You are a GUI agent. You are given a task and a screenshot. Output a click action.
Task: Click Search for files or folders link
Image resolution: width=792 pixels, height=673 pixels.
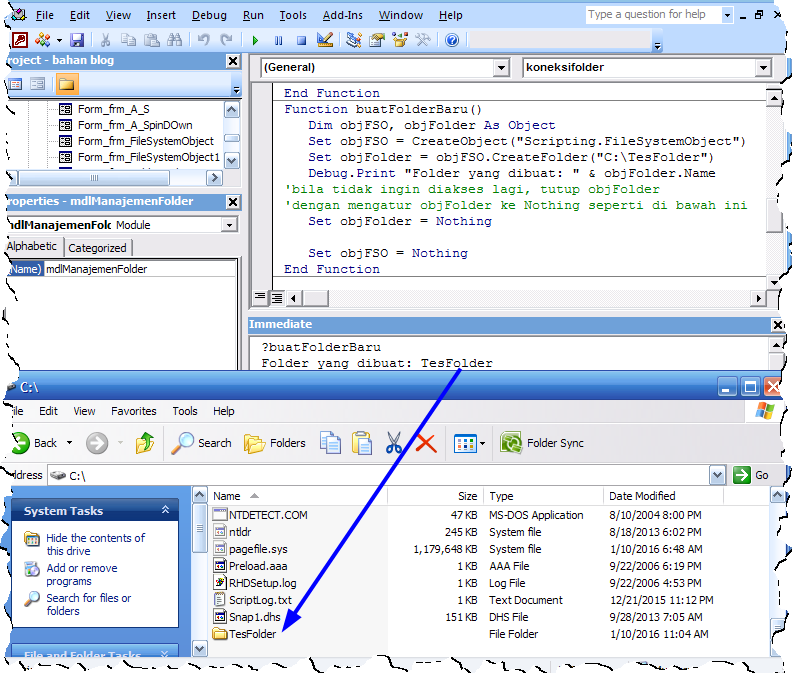click(89, 604)
